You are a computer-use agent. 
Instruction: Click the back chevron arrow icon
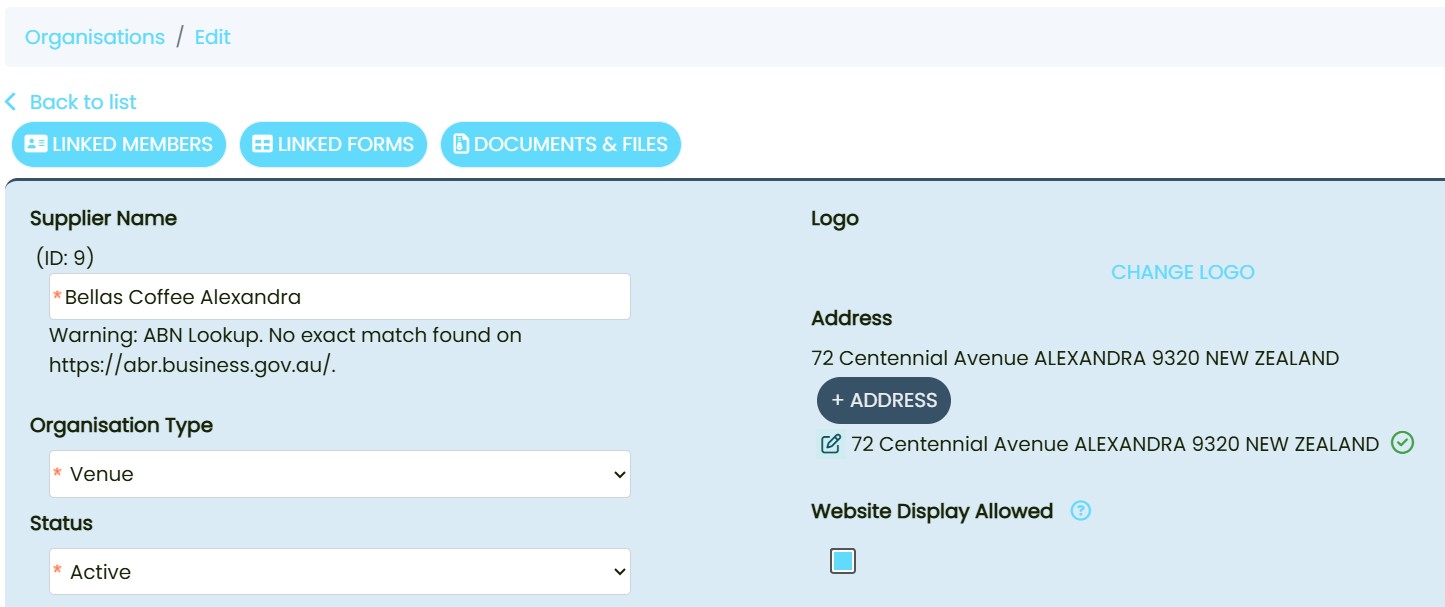pyautogui.click(x=11, y=102)
